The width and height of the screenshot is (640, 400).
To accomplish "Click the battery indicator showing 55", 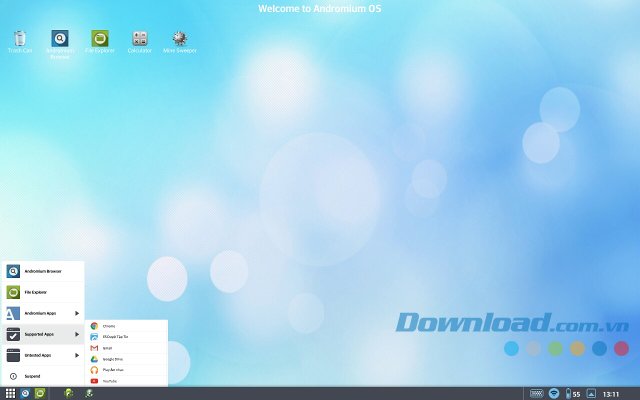I will coord(573,393).
